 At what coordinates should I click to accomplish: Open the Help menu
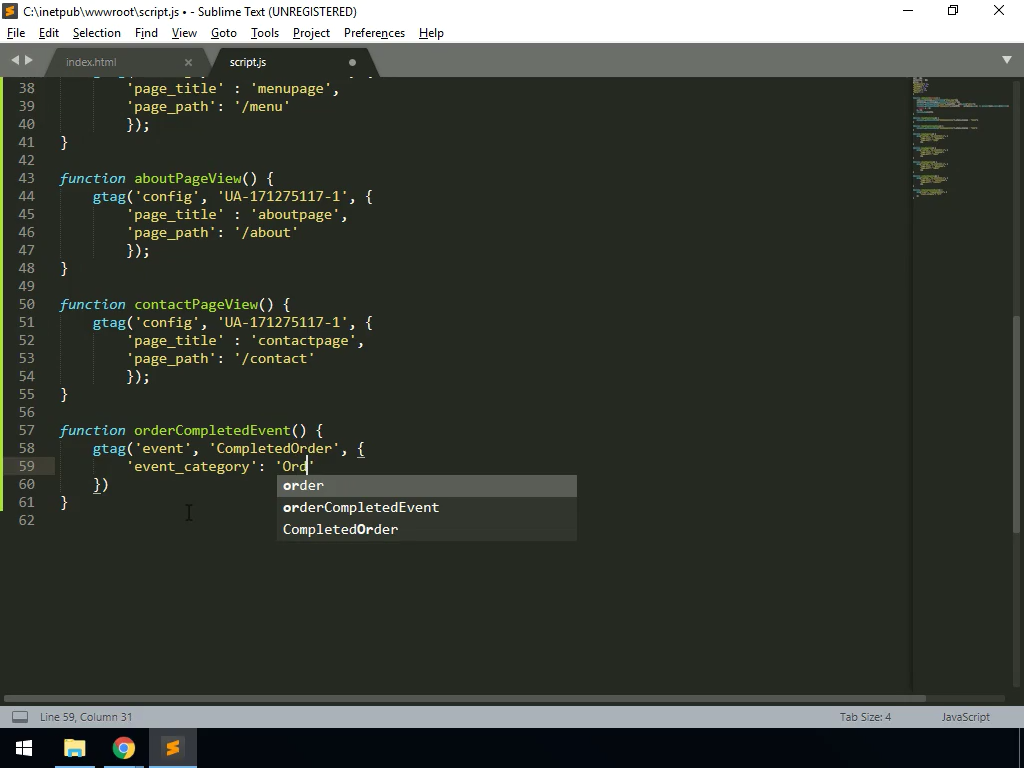tap(431, 33)
